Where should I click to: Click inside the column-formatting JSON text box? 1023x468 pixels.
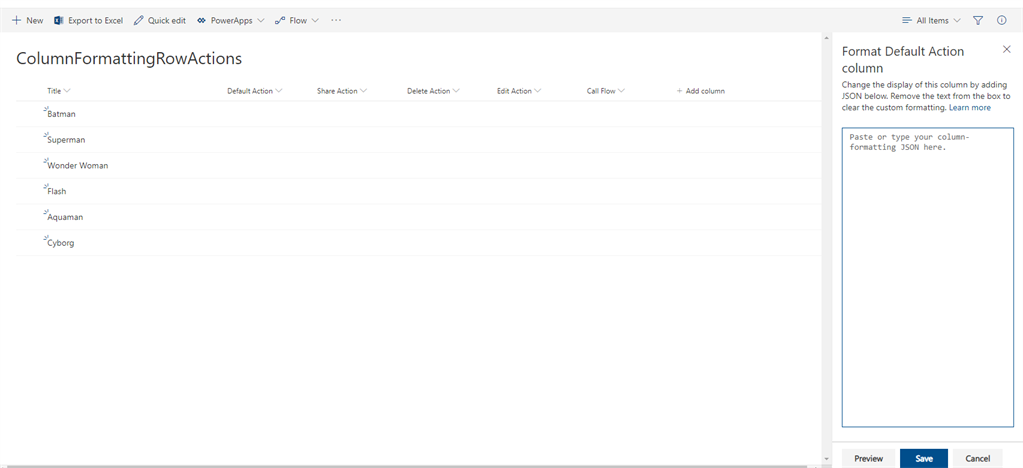pos(929,280)
